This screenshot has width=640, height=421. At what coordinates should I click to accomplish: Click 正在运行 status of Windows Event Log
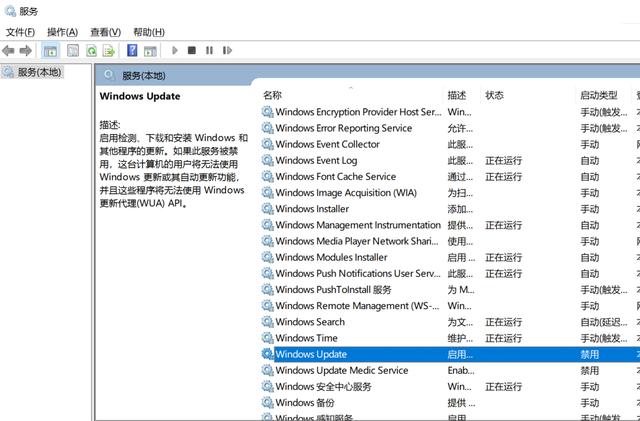pyautogui.click(x=504, y=161)
